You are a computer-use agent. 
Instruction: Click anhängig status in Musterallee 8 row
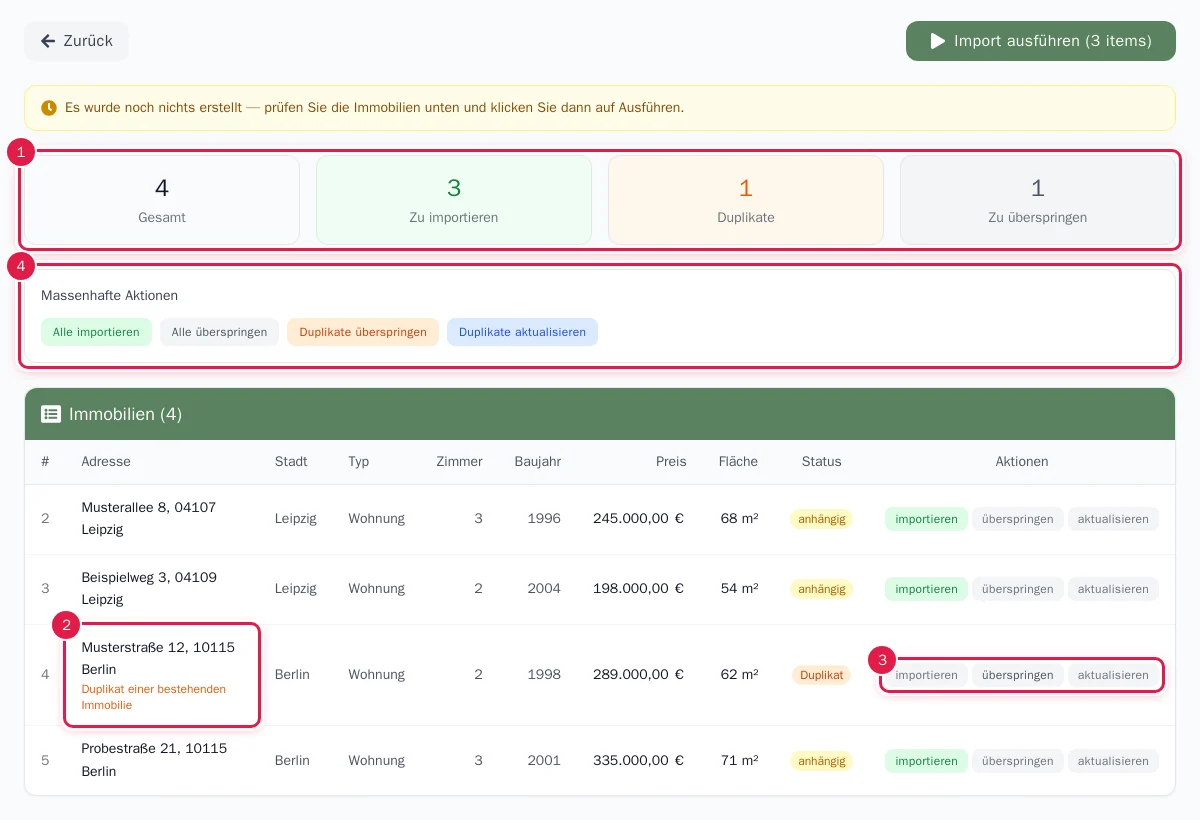tap(822, 519)
